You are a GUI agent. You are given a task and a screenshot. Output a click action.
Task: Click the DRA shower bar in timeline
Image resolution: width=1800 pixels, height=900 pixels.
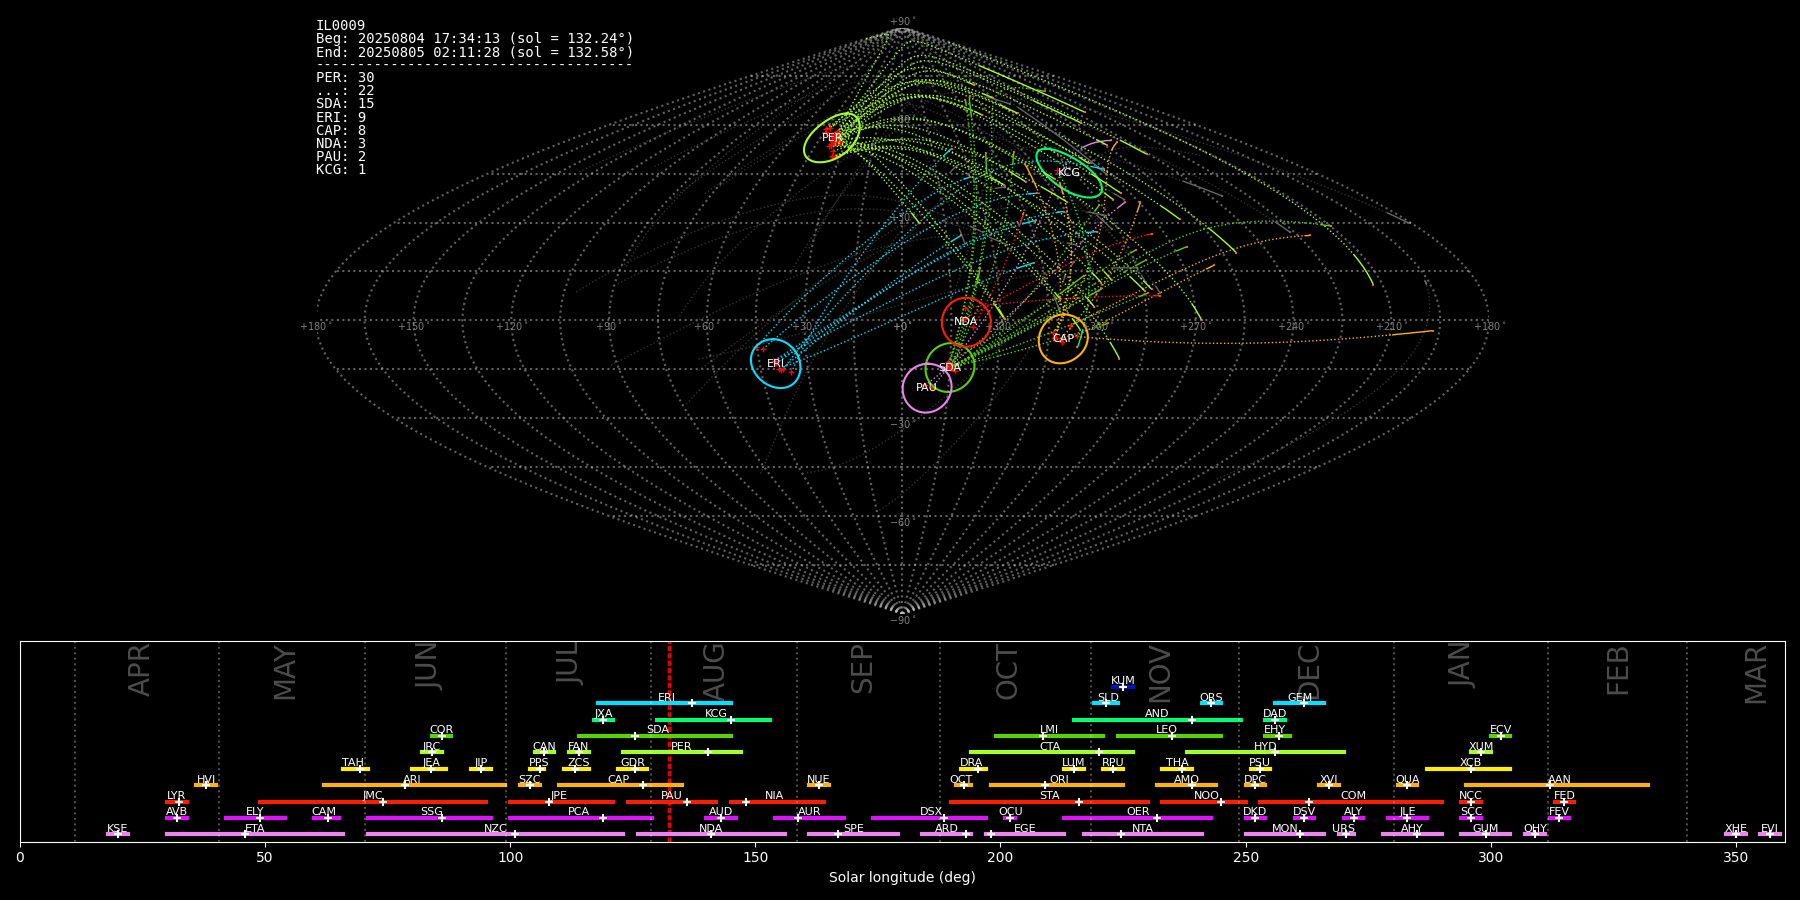[973, 769]
